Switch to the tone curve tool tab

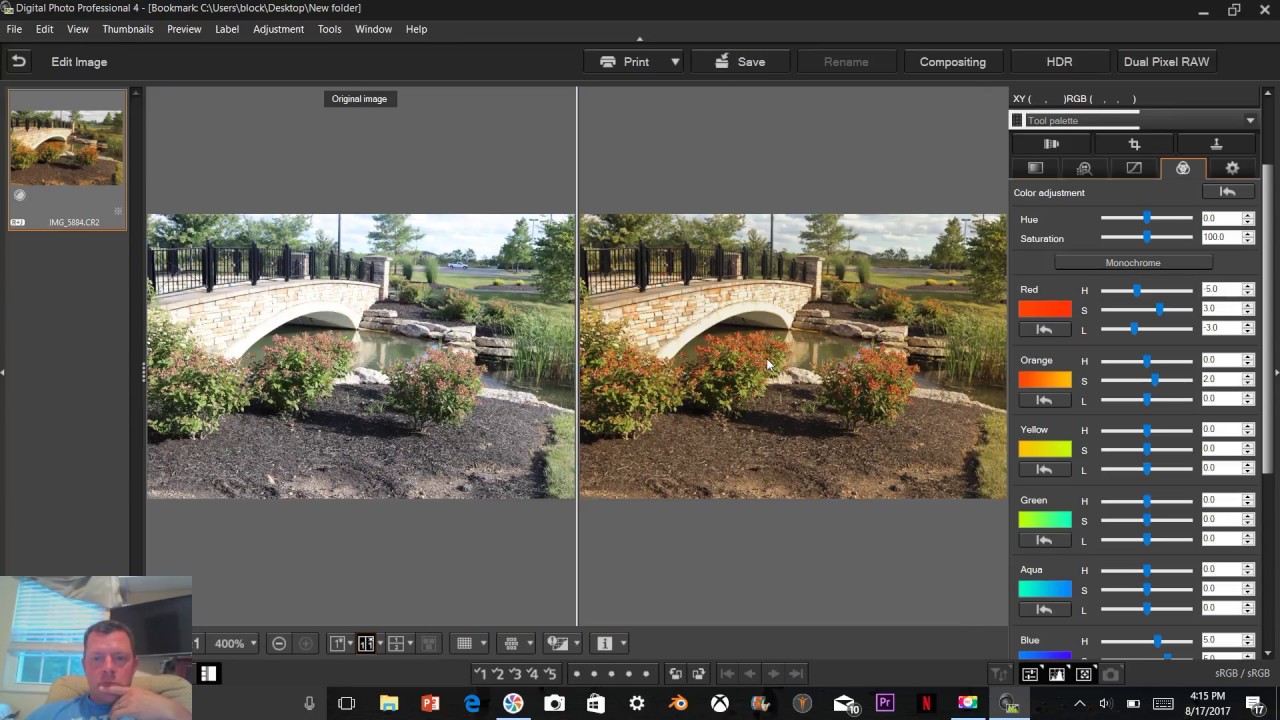click(x=1134, y=168)
